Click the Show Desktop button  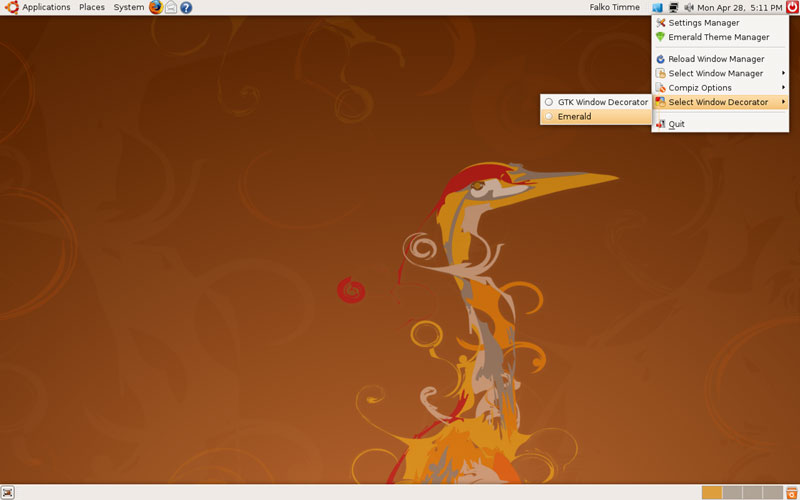tap(8, 492)
